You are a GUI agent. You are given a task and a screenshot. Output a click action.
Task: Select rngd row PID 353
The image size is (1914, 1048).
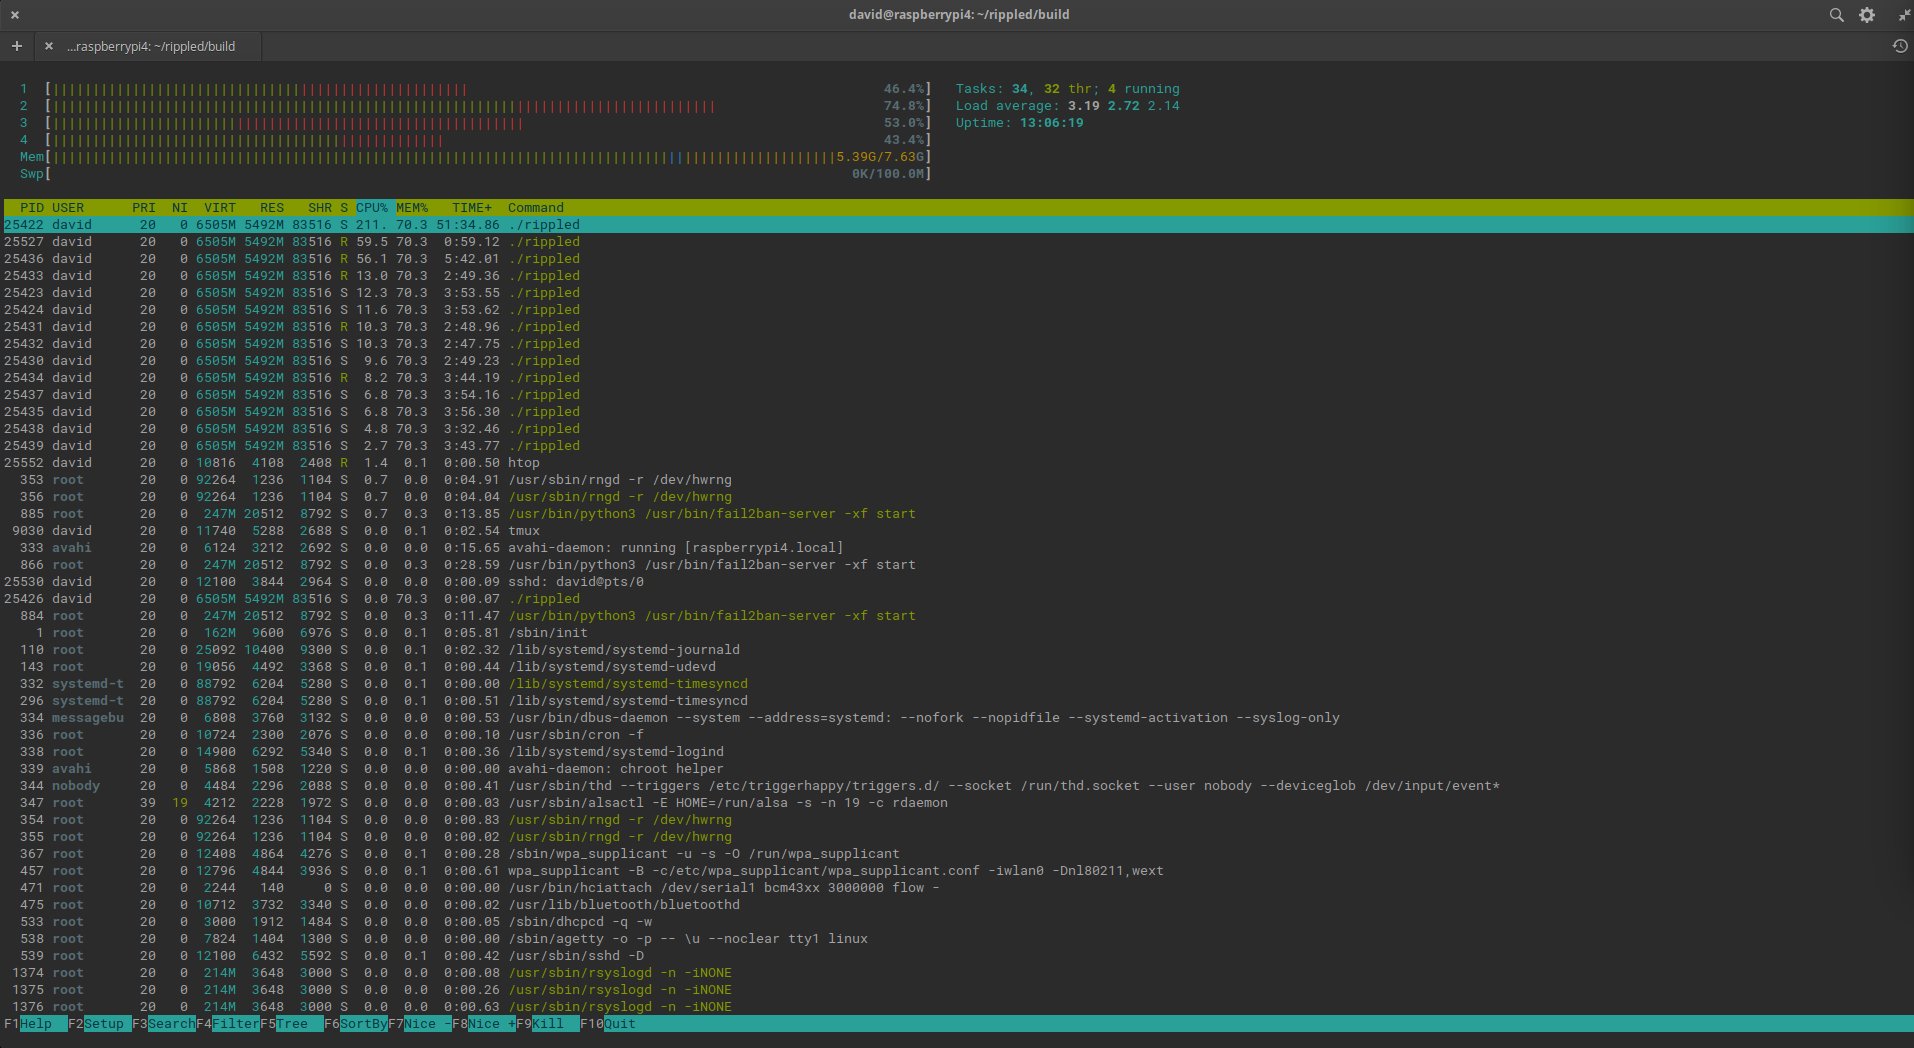(957, 480)
